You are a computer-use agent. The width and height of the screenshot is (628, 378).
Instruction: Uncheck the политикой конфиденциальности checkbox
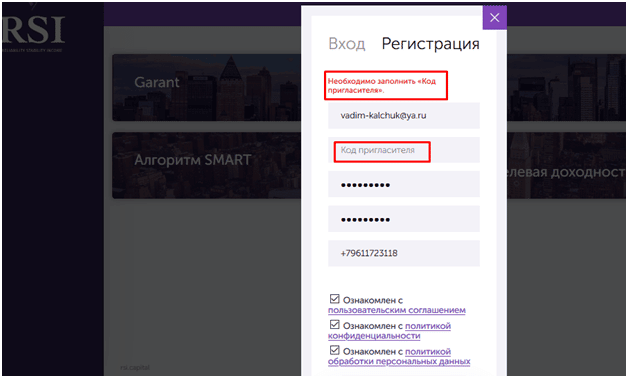tap(334, 324)
